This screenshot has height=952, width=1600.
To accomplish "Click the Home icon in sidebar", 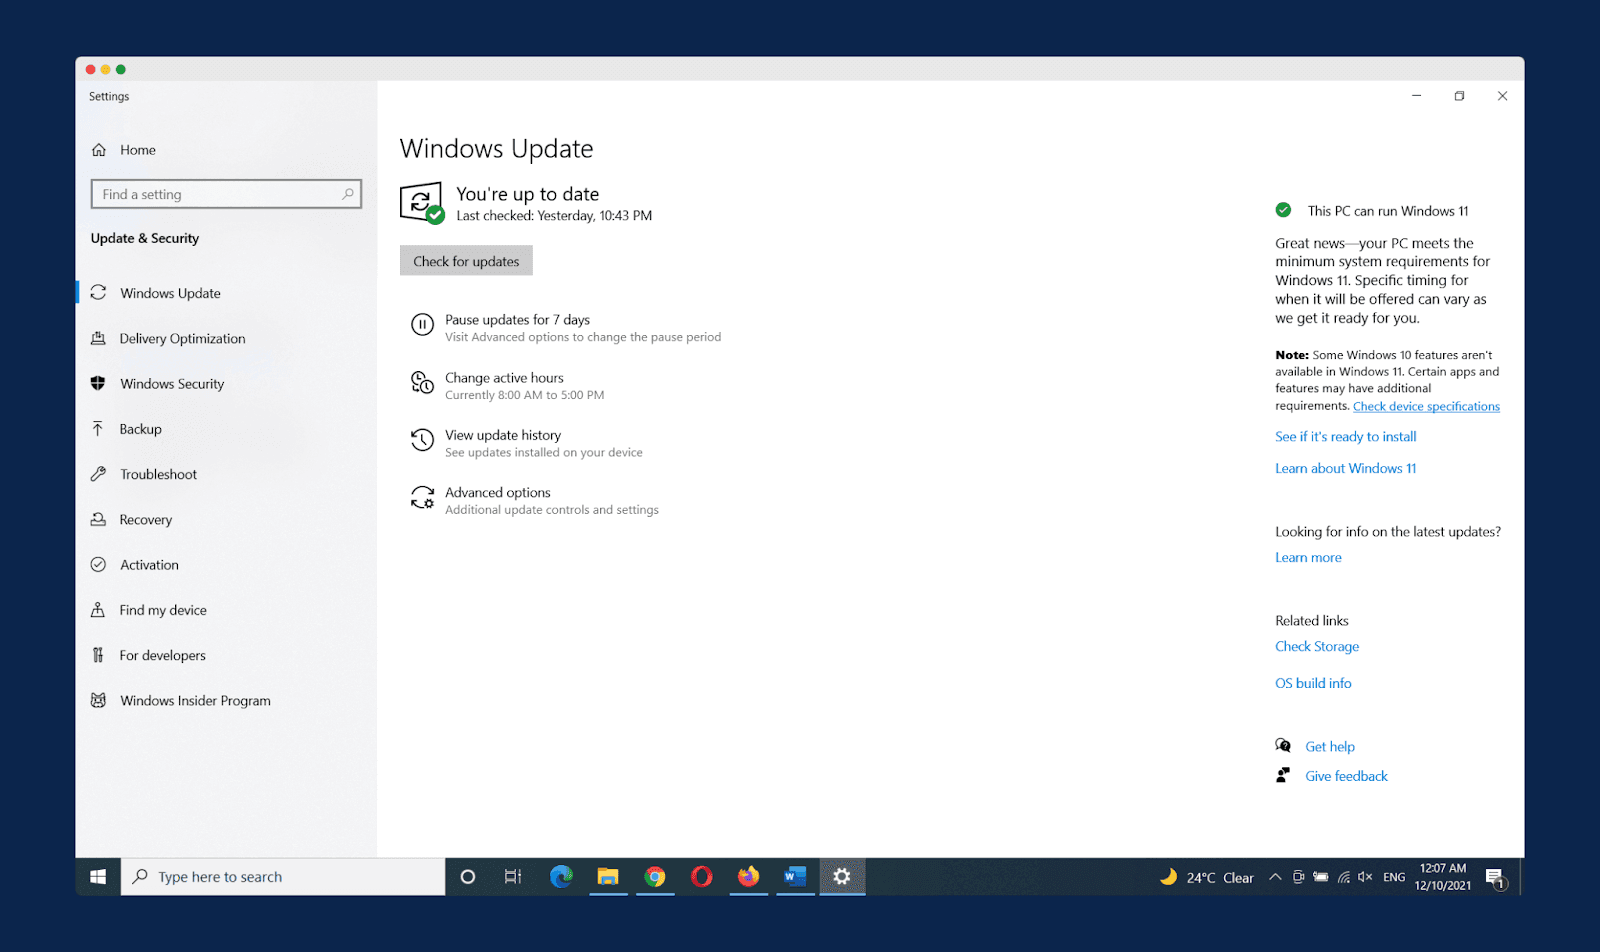I will click(x=99, y=150).
